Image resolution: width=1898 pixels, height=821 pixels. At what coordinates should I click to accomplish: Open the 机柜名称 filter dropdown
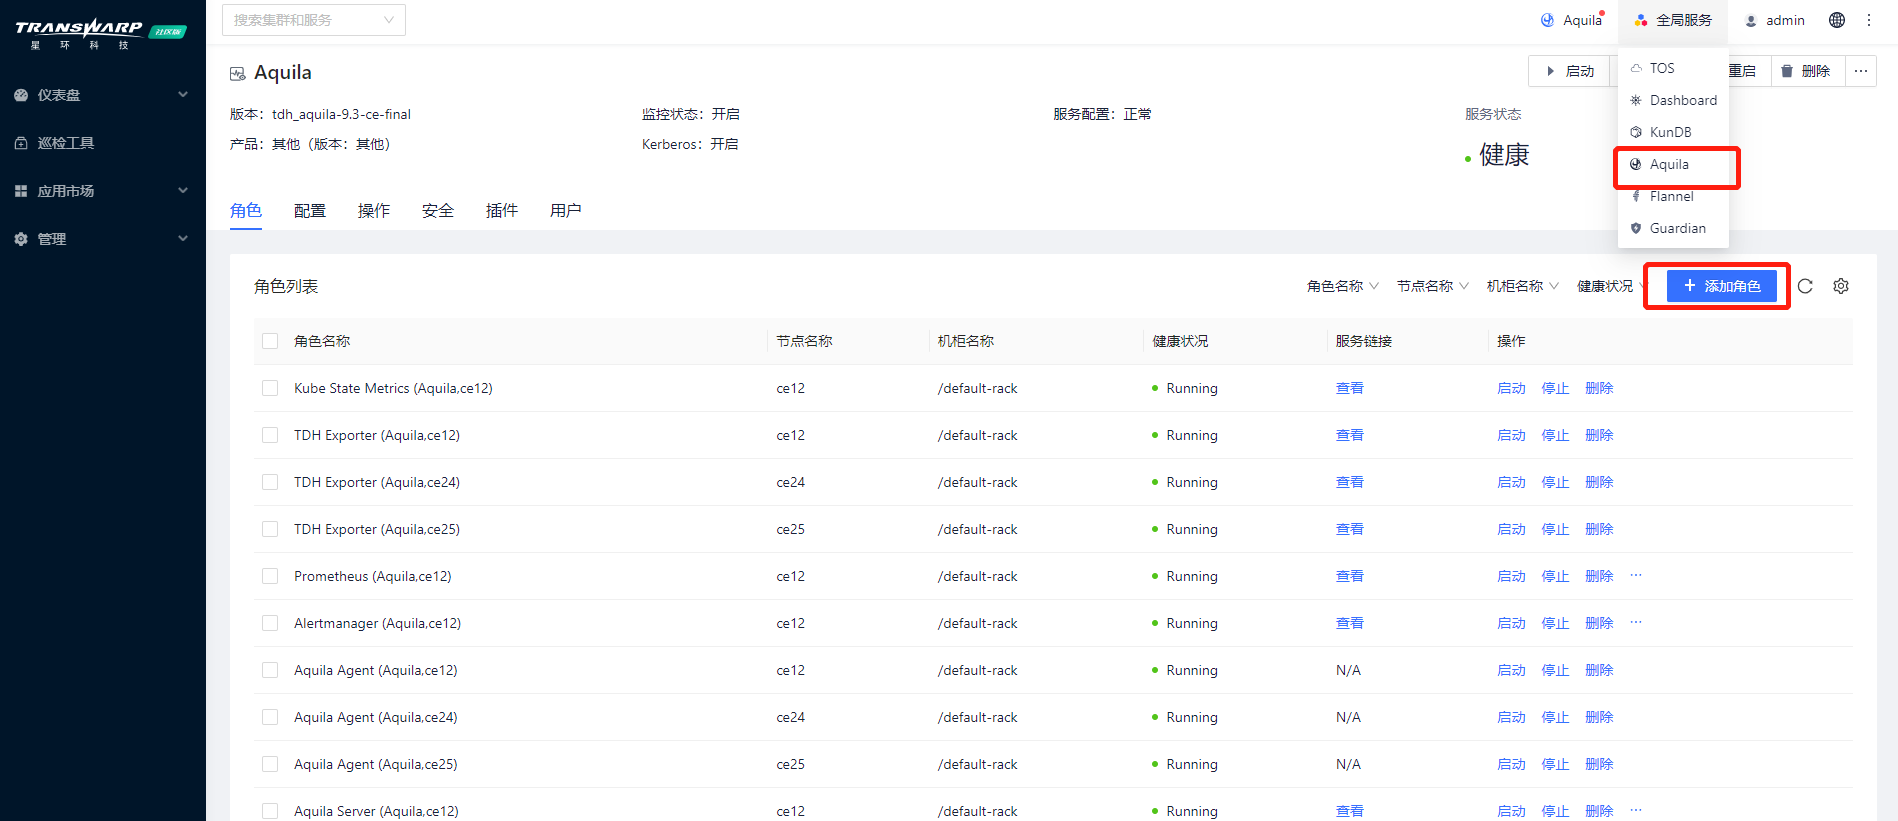point(1523,286)
